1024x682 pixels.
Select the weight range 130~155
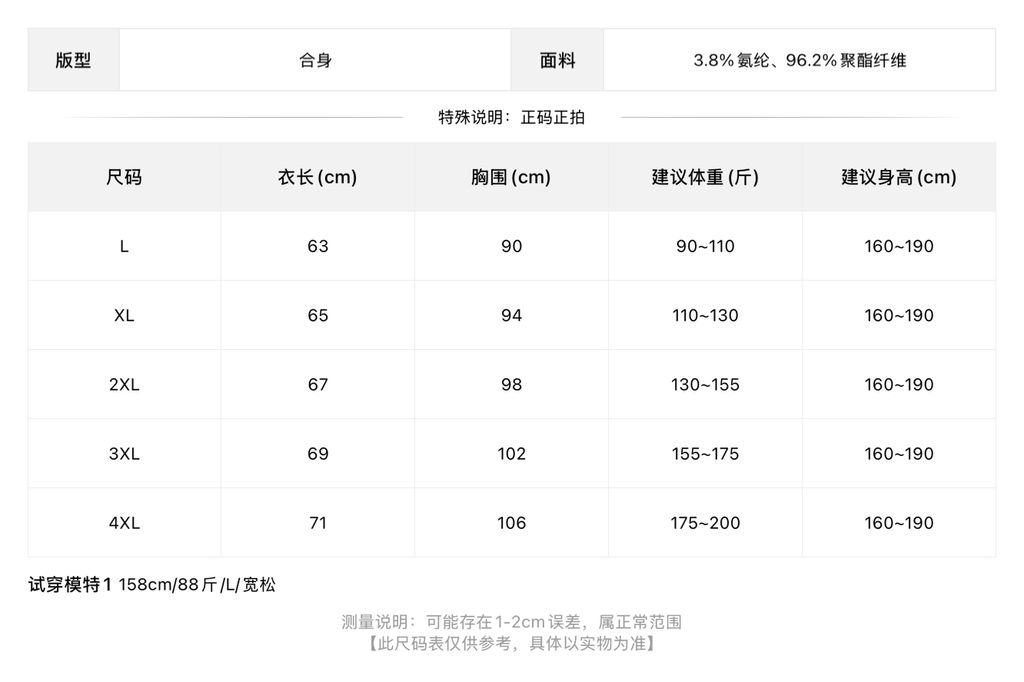tap(705, 385)
